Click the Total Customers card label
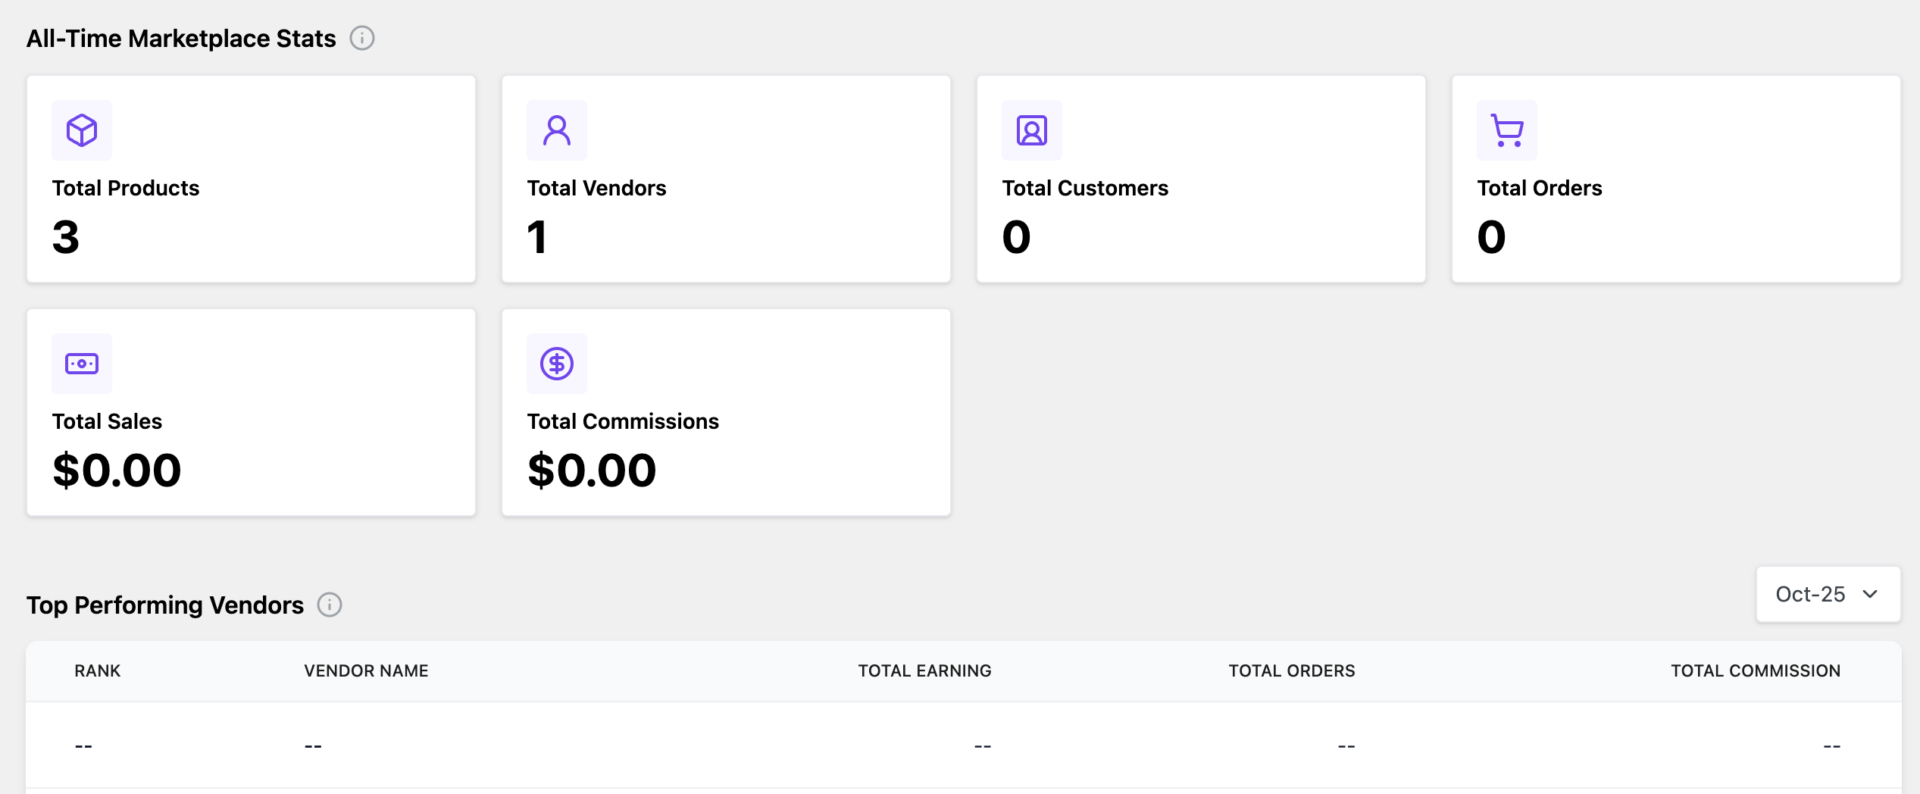 click(x=1085, y=188)
